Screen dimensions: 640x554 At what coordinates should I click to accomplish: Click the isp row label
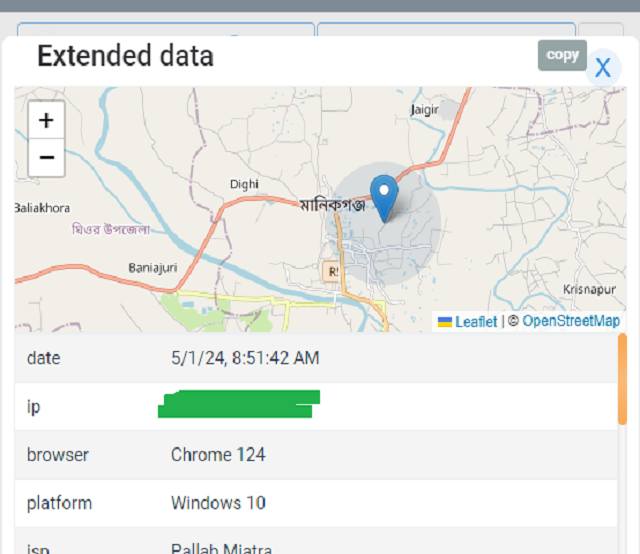[37, 548]
